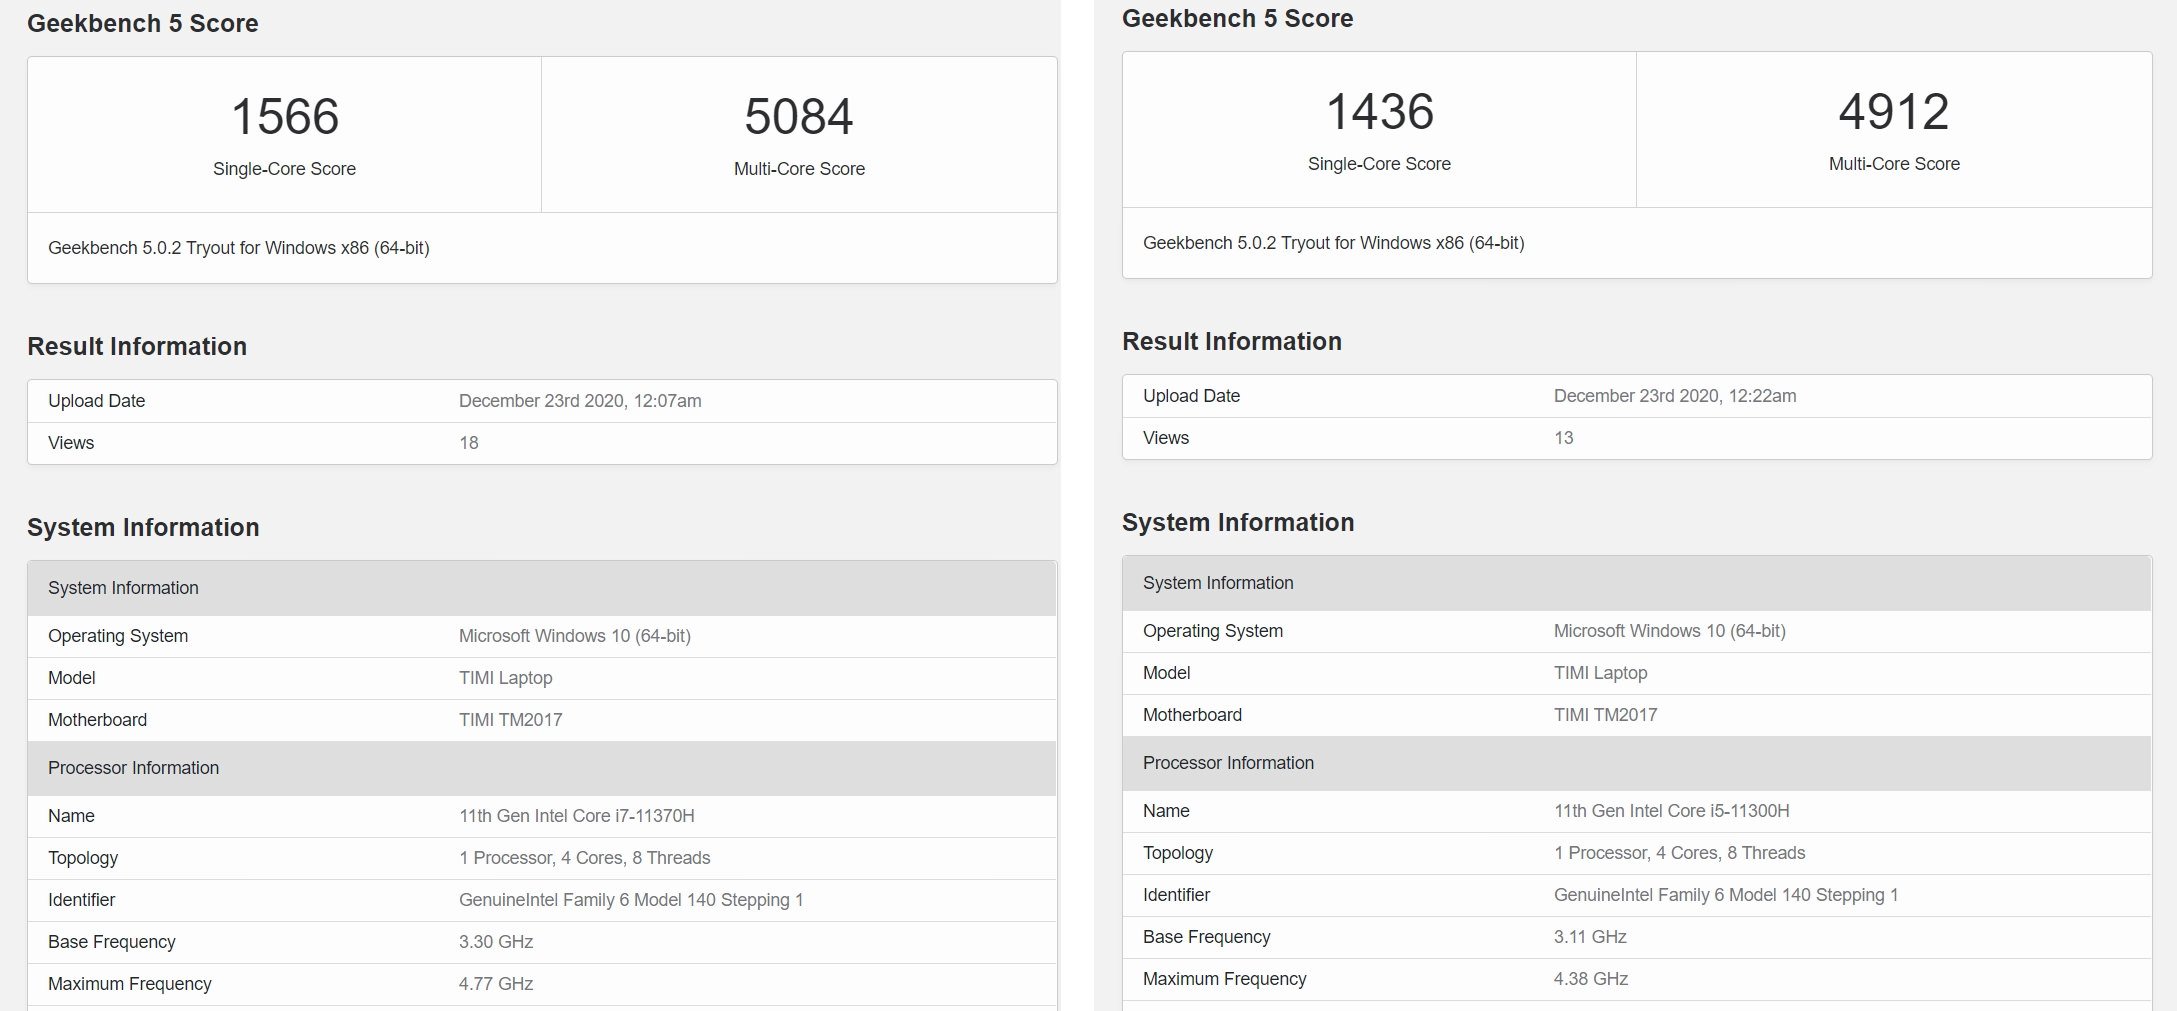Image resolution: width=2177 pixels, height=1011 pixels.
Task: Click TIMI TM2017 motherboard value in left panel
Action: [x=511, y=720]
